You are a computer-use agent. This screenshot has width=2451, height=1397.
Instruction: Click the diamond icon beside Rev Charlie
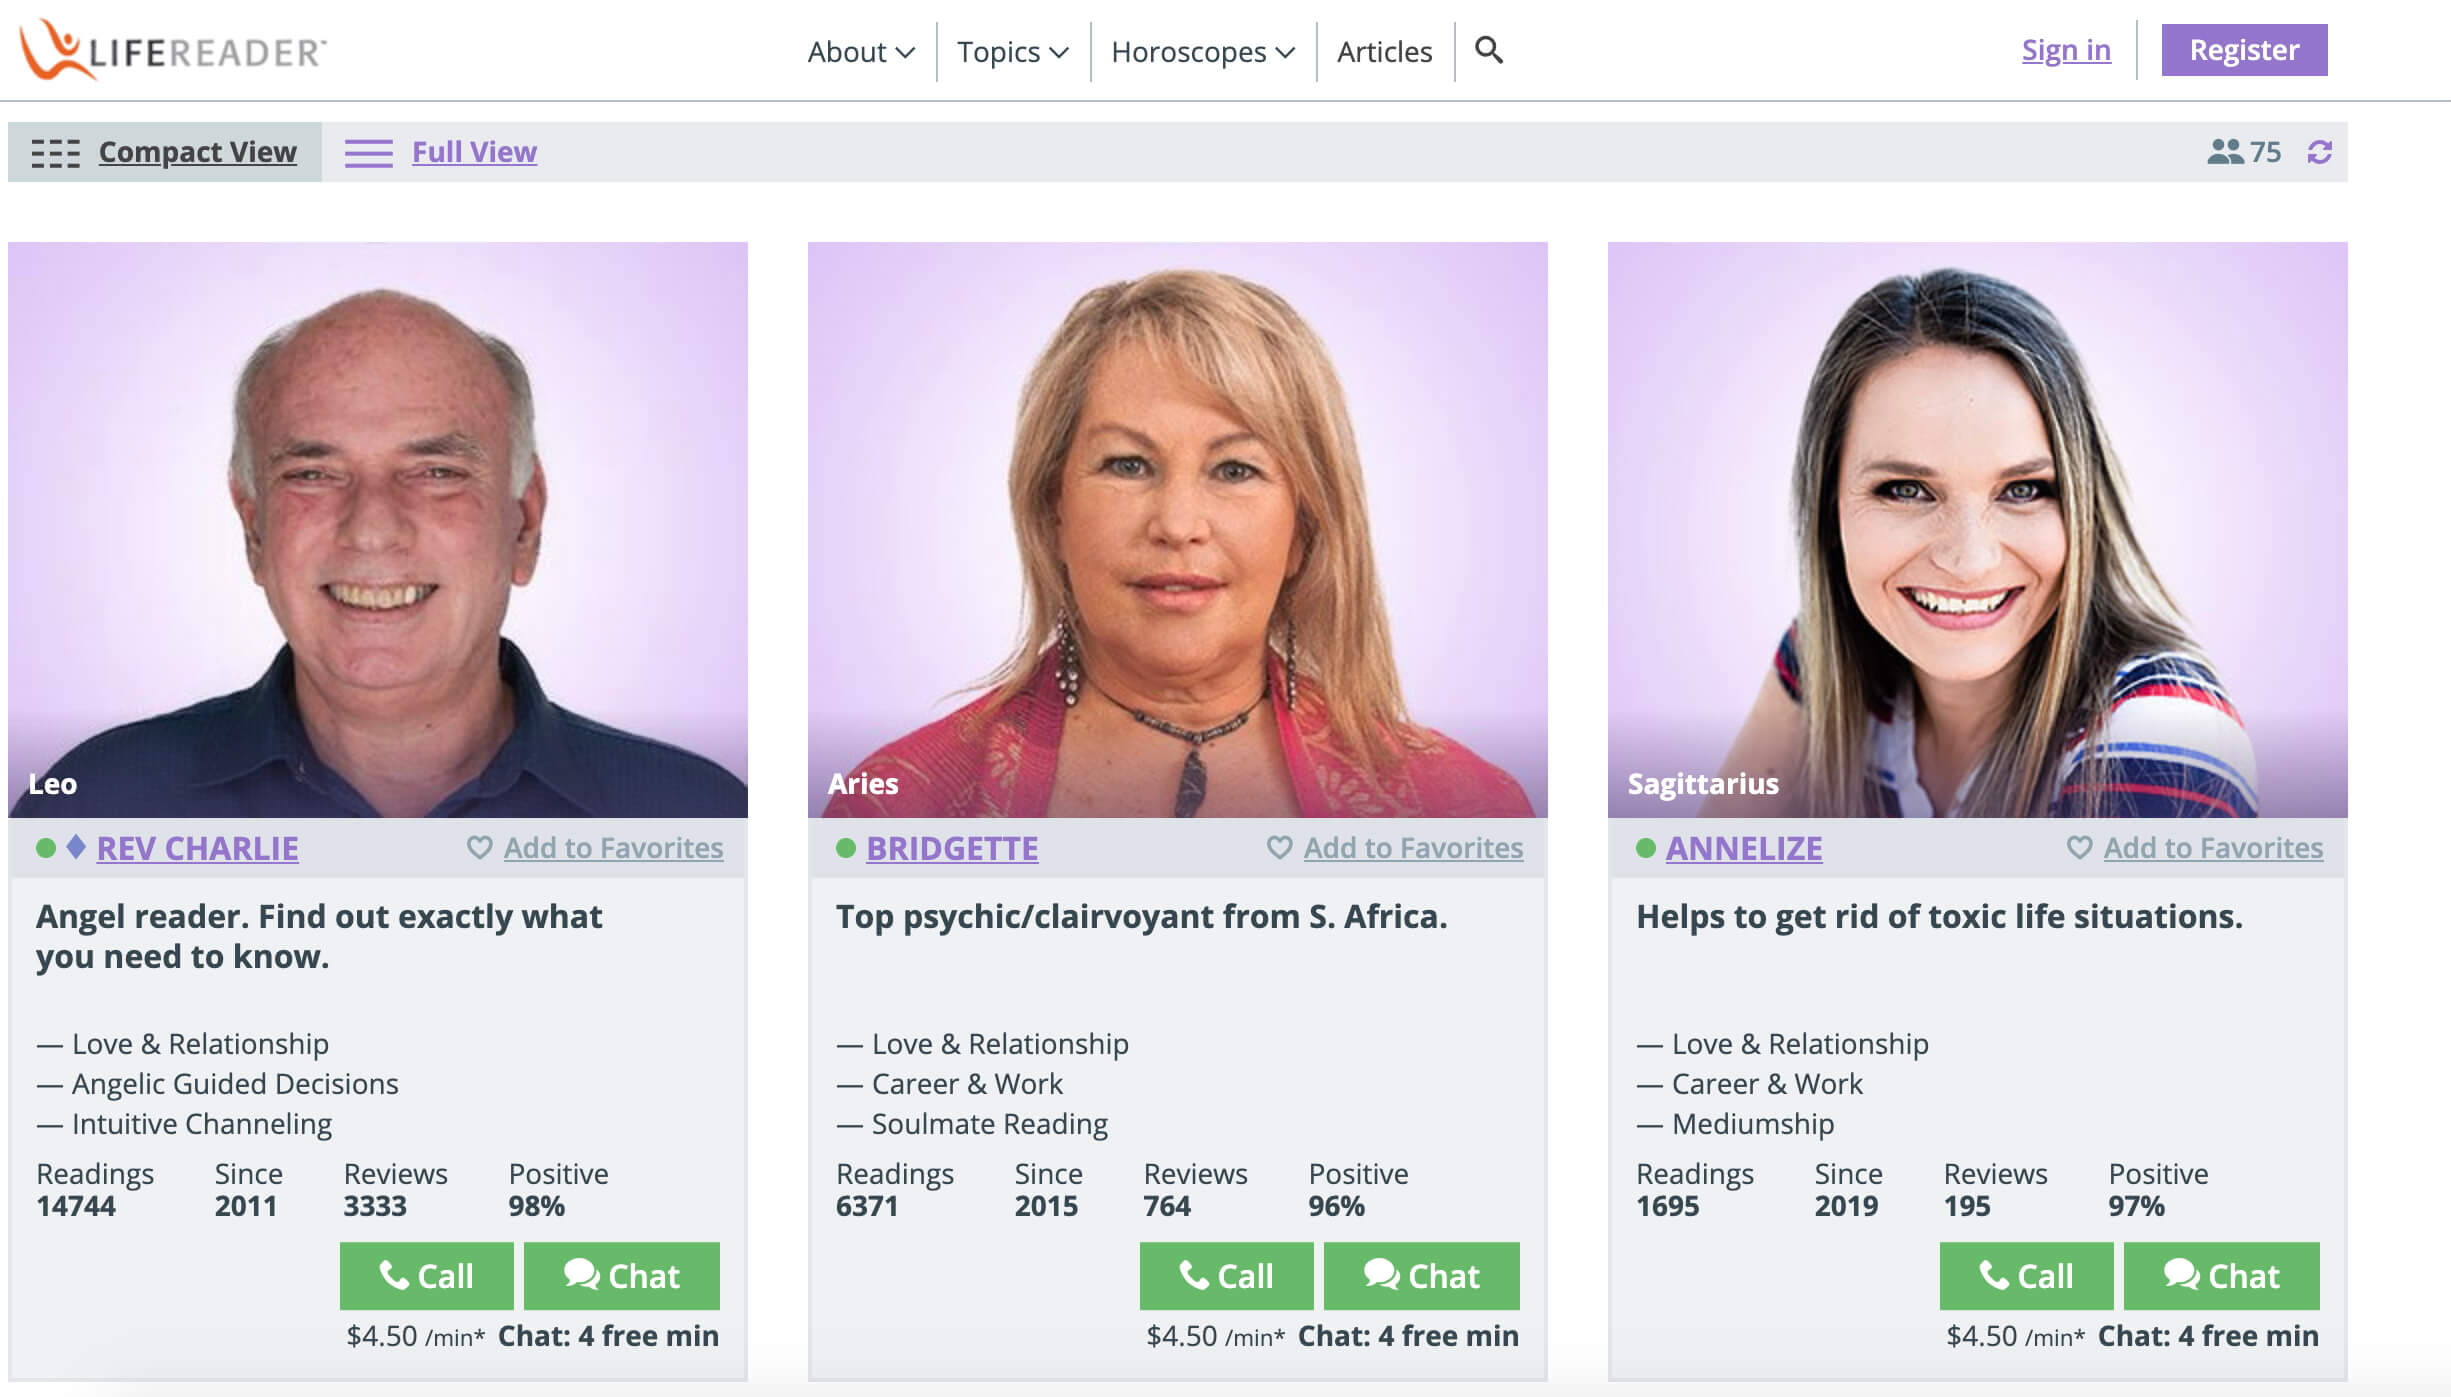[74, 848]
